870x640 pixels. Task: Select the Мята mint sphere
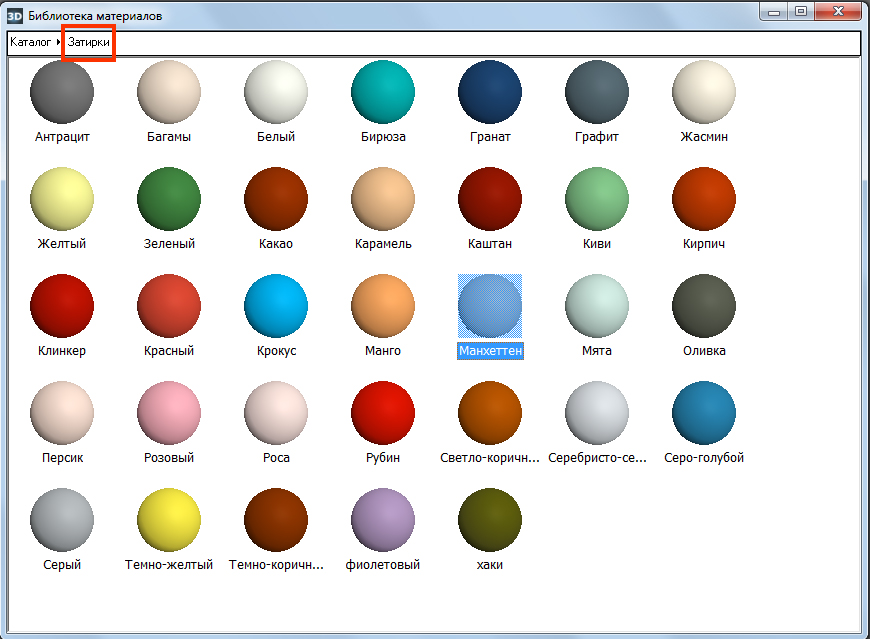point(597,306)
